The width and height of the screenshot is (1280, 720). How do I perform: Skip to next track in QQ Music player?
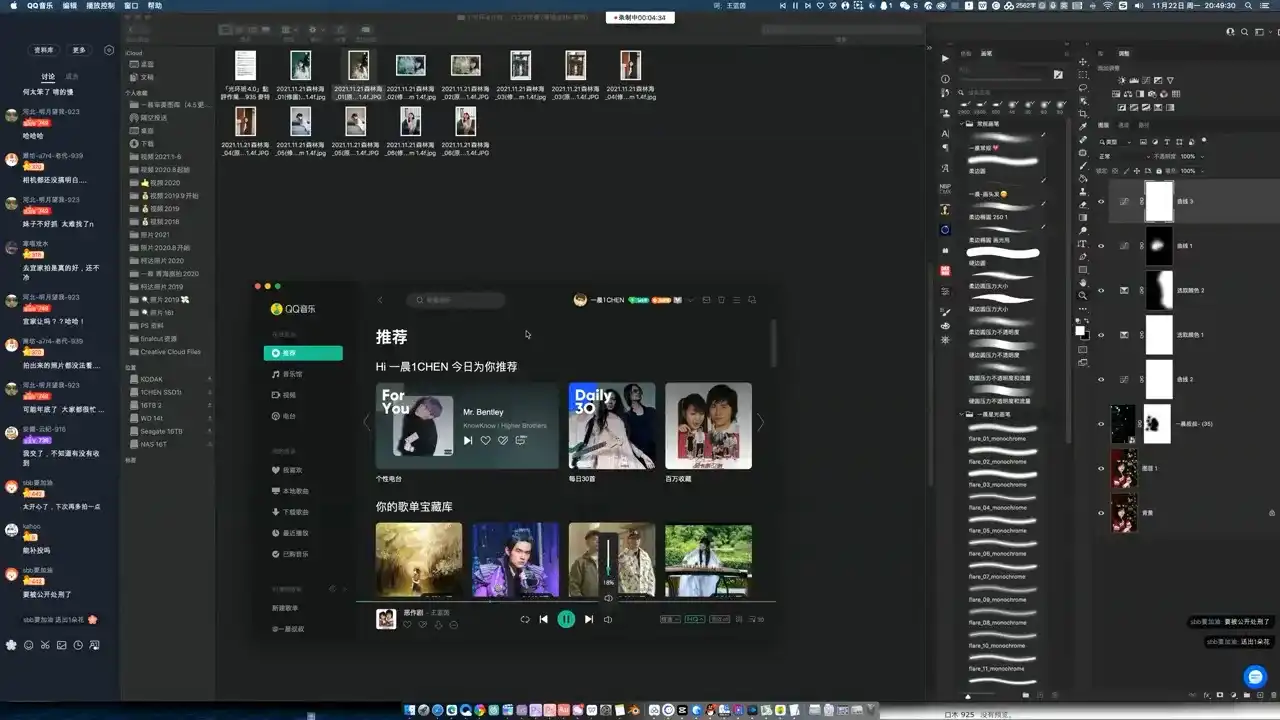pyautogui.click(x=589, y=619)
